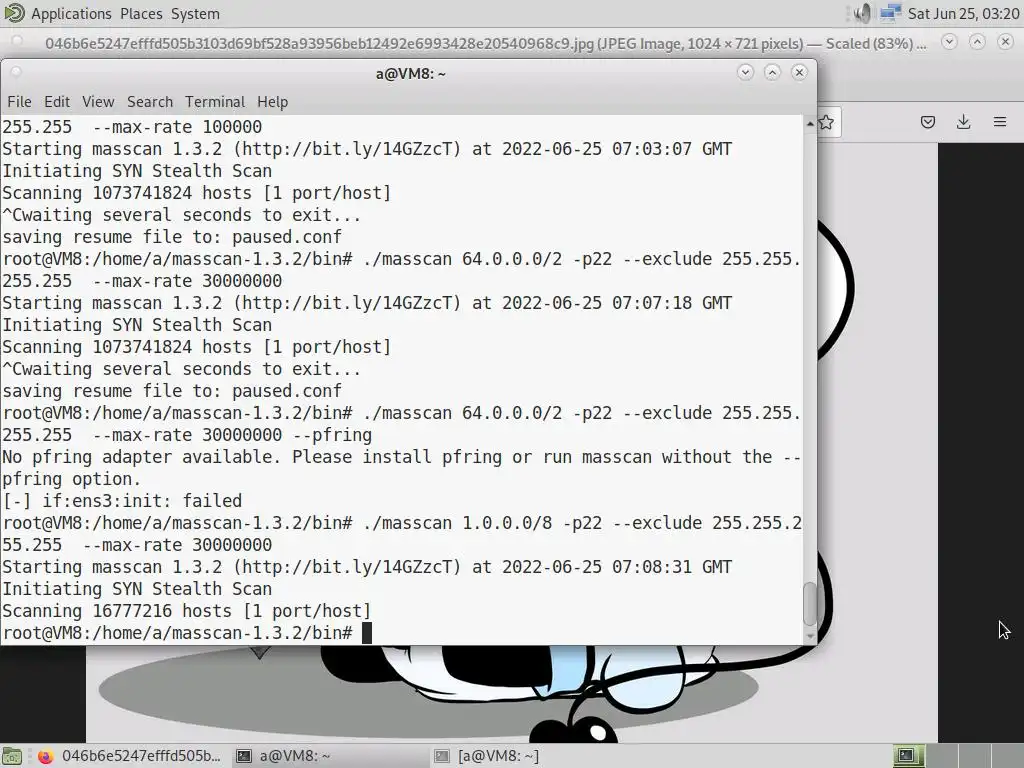Open the Terminal menu in menu bar
The height and width of the screenshot is (768, 1024).
[x=215, y=102]
